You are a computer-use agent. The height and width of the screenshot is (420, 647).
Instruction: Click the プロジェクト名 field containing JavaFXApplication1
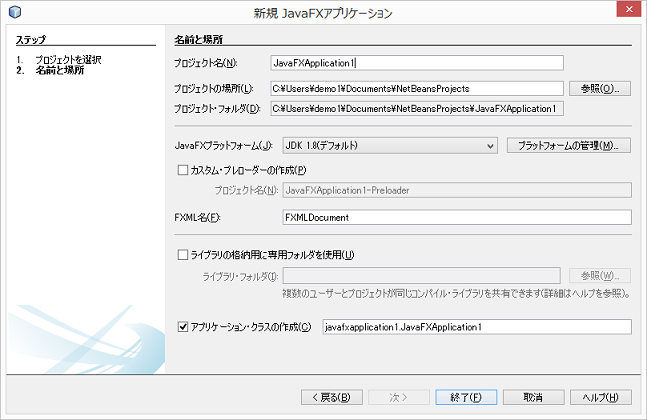(x=417, y=63)
